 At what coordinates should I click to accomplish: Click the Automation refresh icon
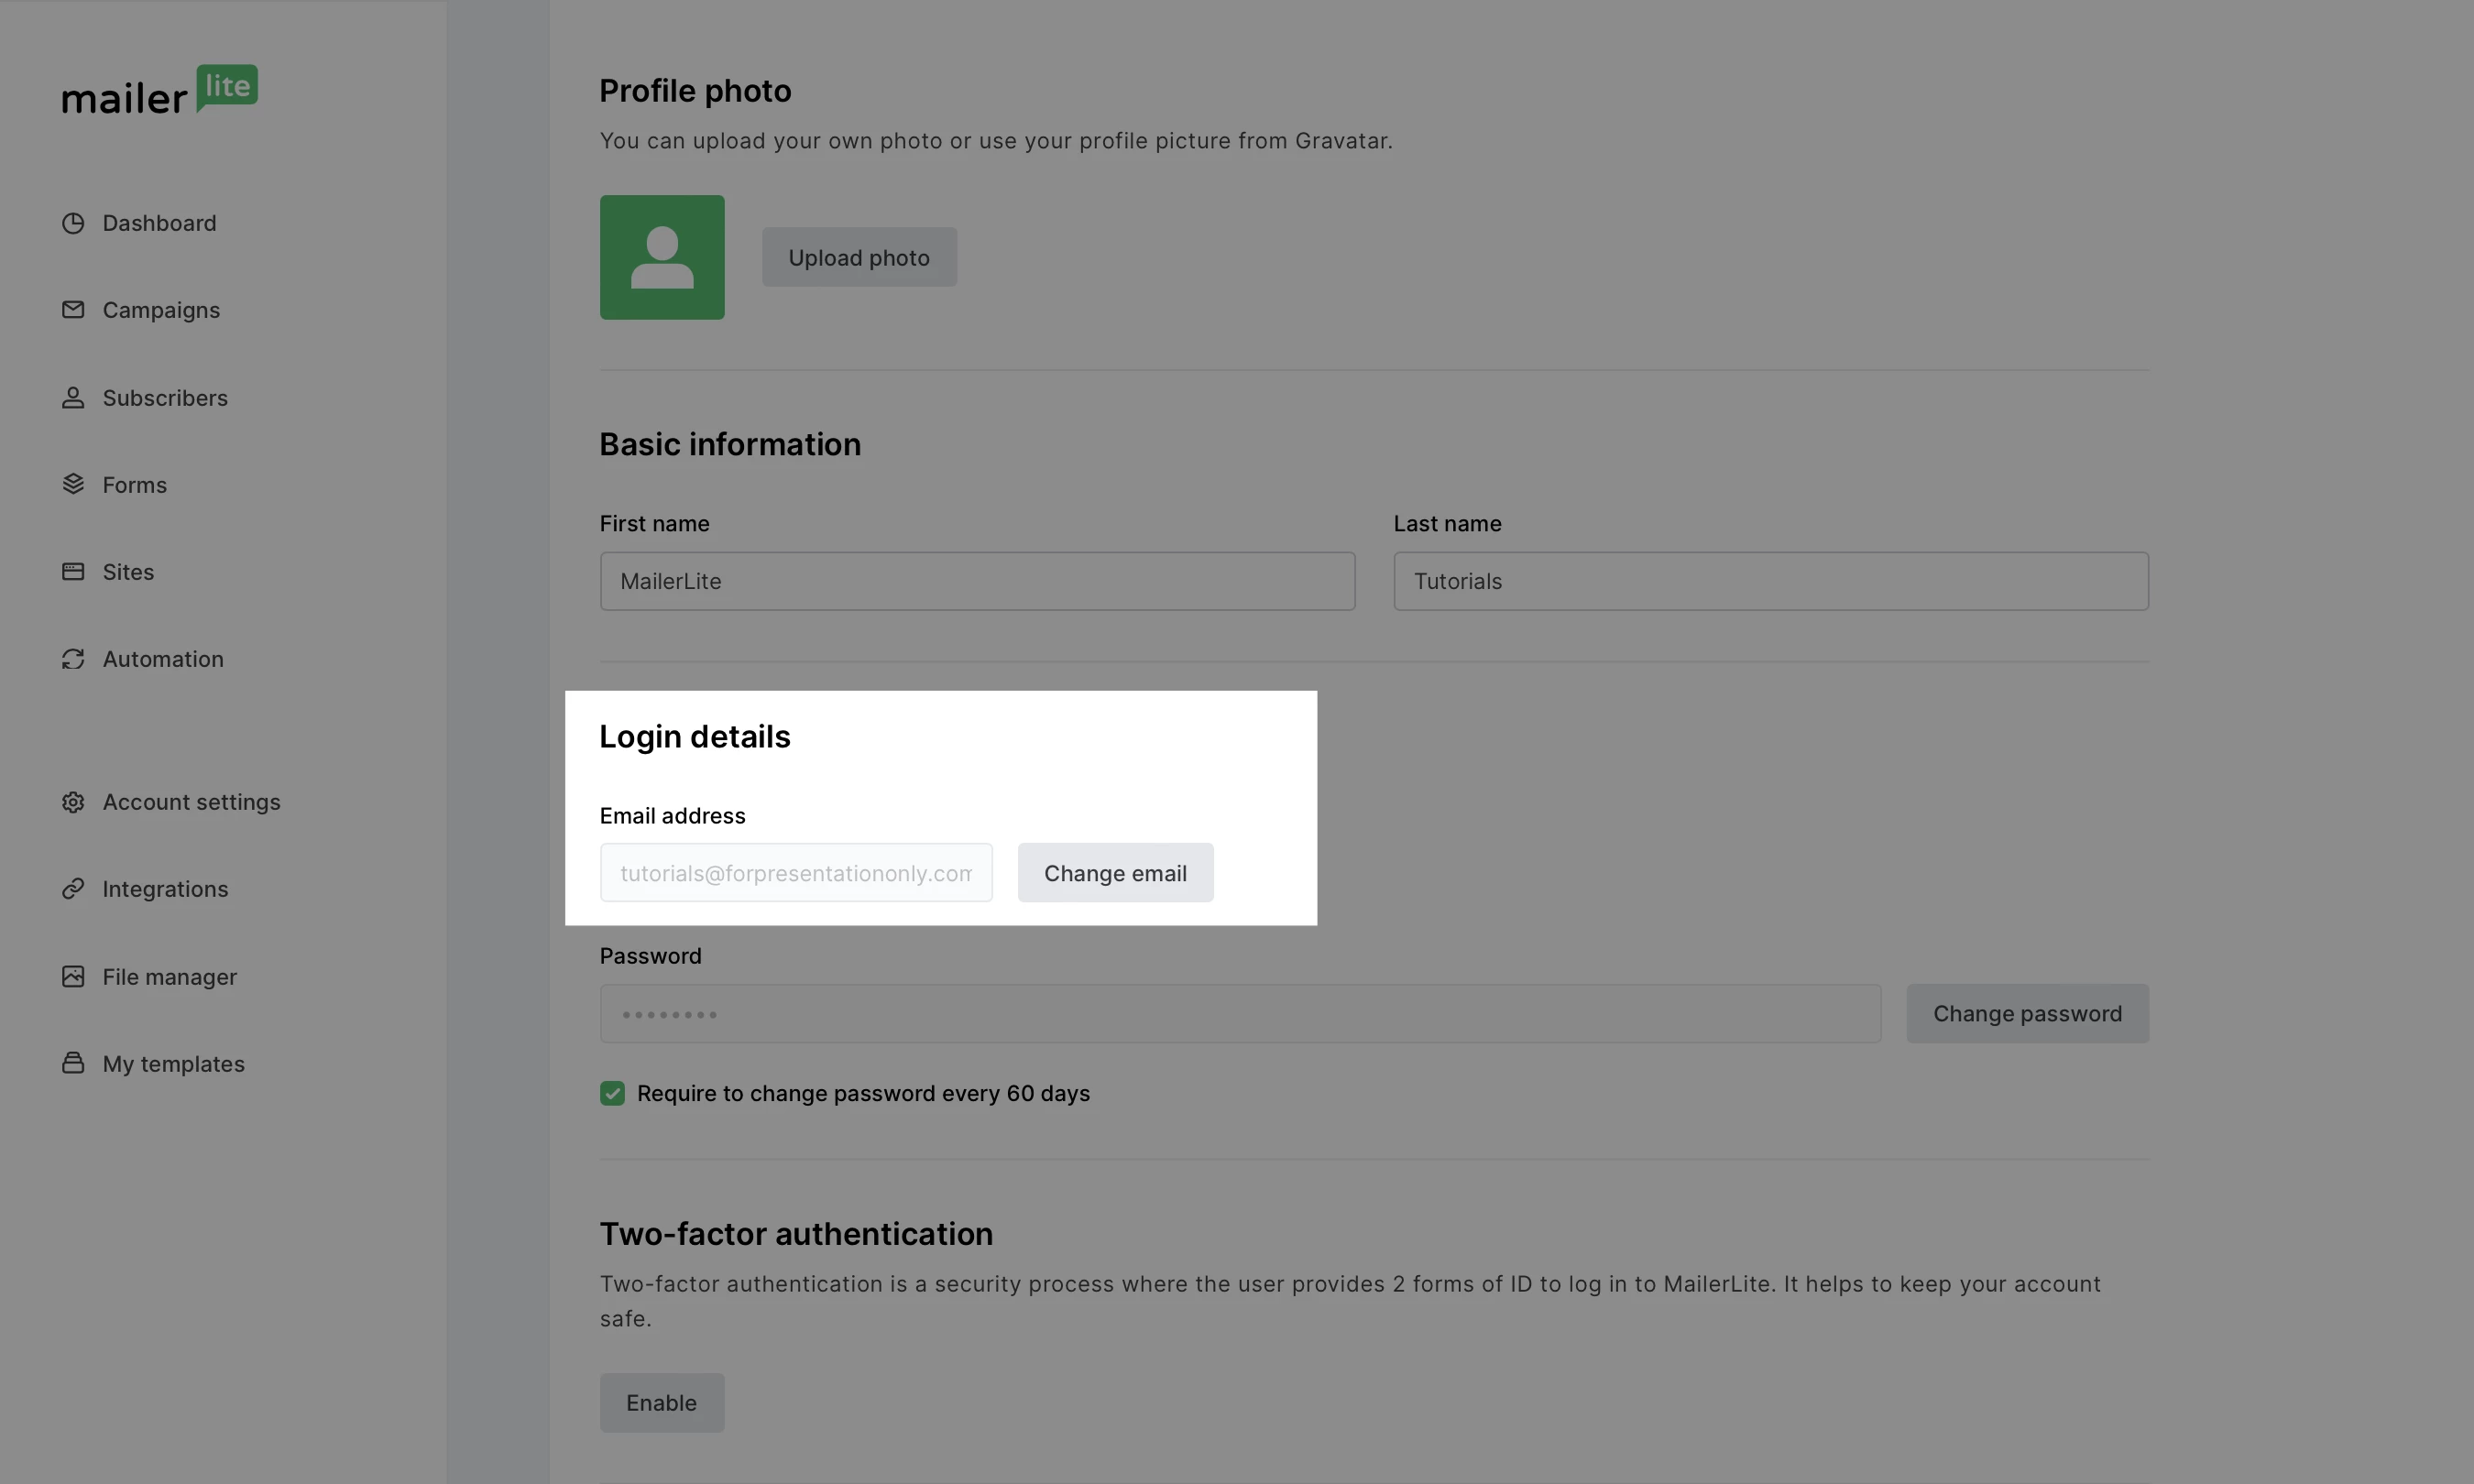[x=73, y=659]
